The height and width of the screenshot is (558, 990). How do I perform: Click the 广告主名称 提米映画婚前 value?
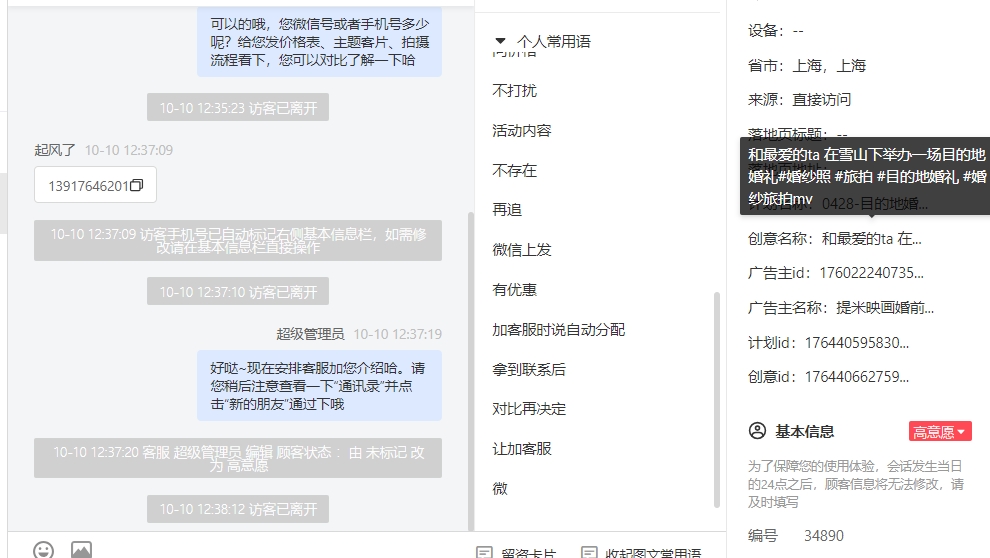[x=885, y=308]
